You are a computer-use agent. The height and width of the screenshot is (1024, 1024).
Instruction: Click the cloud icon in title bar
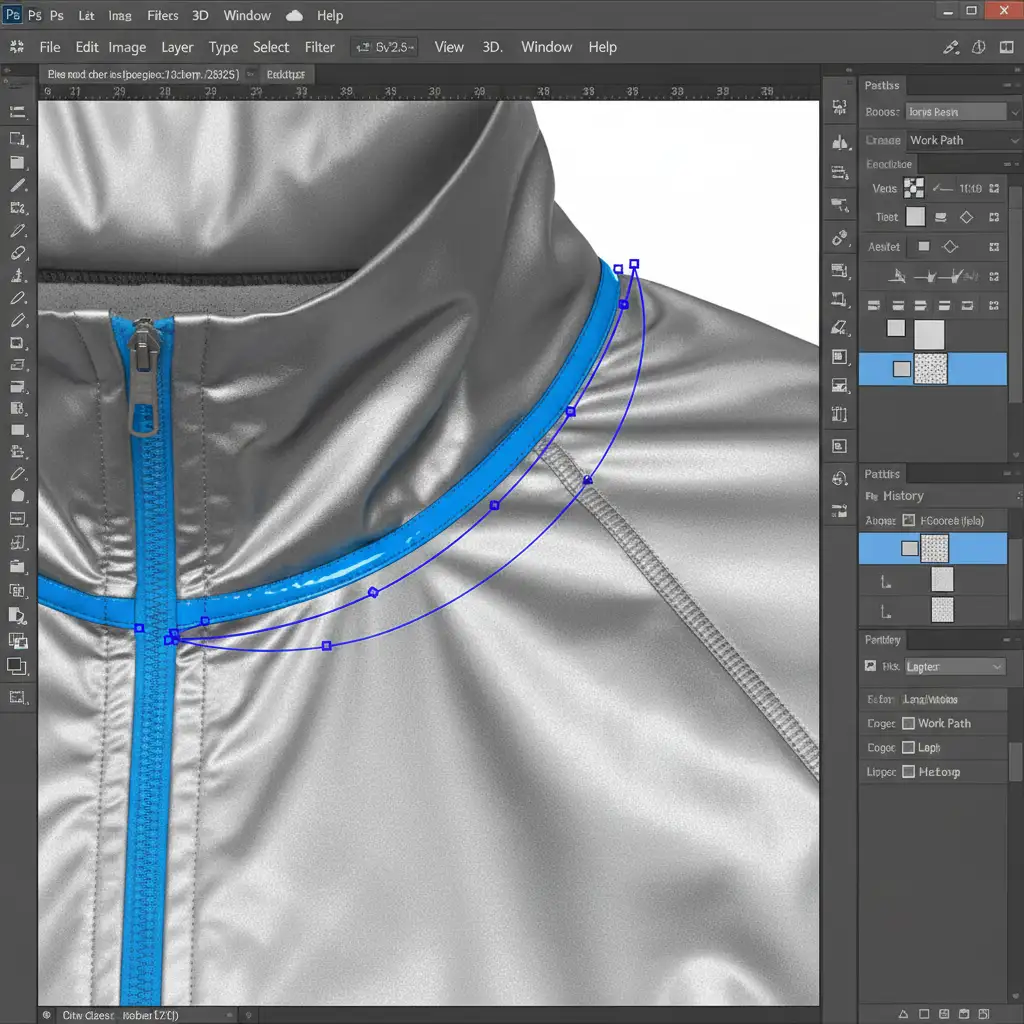coord(294,15)
